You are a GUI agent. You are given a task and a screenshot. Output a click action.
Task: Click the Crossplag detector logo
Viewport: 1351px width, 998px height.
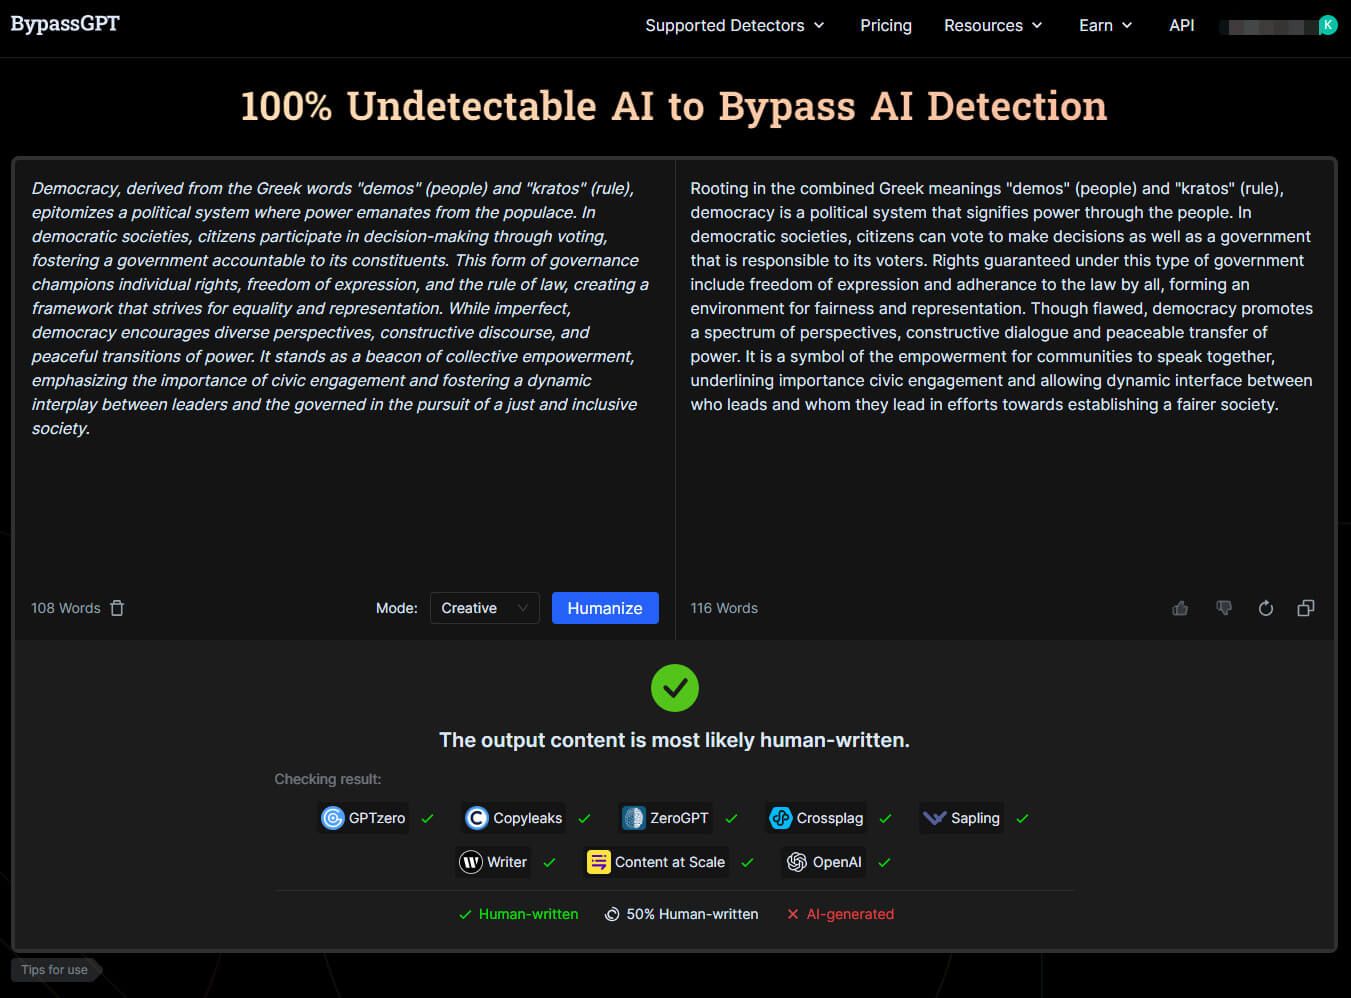[780, 818]
